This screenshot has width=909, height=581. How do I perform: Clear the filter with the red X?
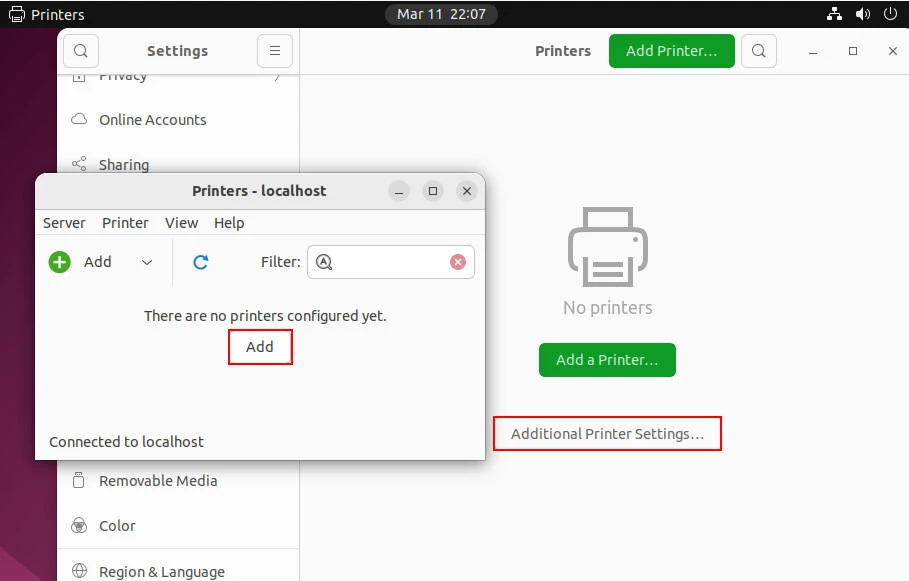[x=458, y=262]
